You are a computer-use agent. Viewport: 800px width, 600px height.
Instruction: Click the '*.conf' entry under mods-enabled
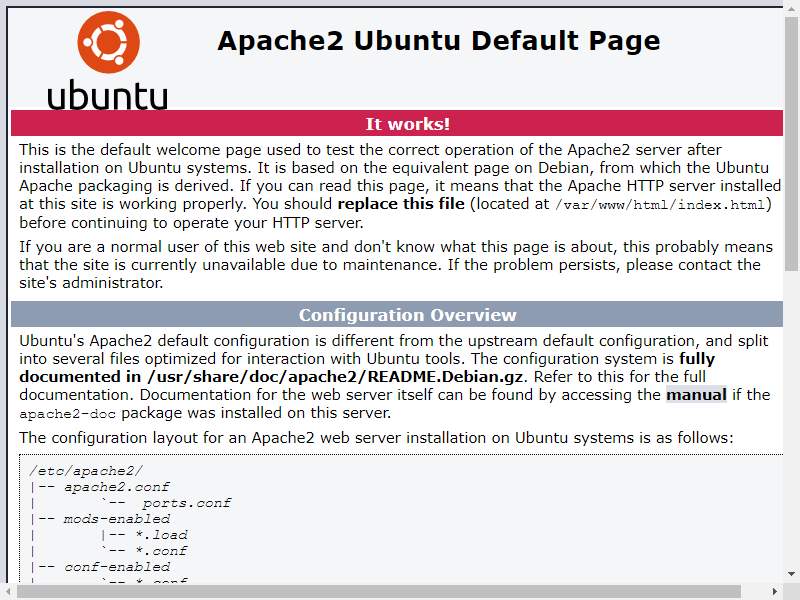161,551
